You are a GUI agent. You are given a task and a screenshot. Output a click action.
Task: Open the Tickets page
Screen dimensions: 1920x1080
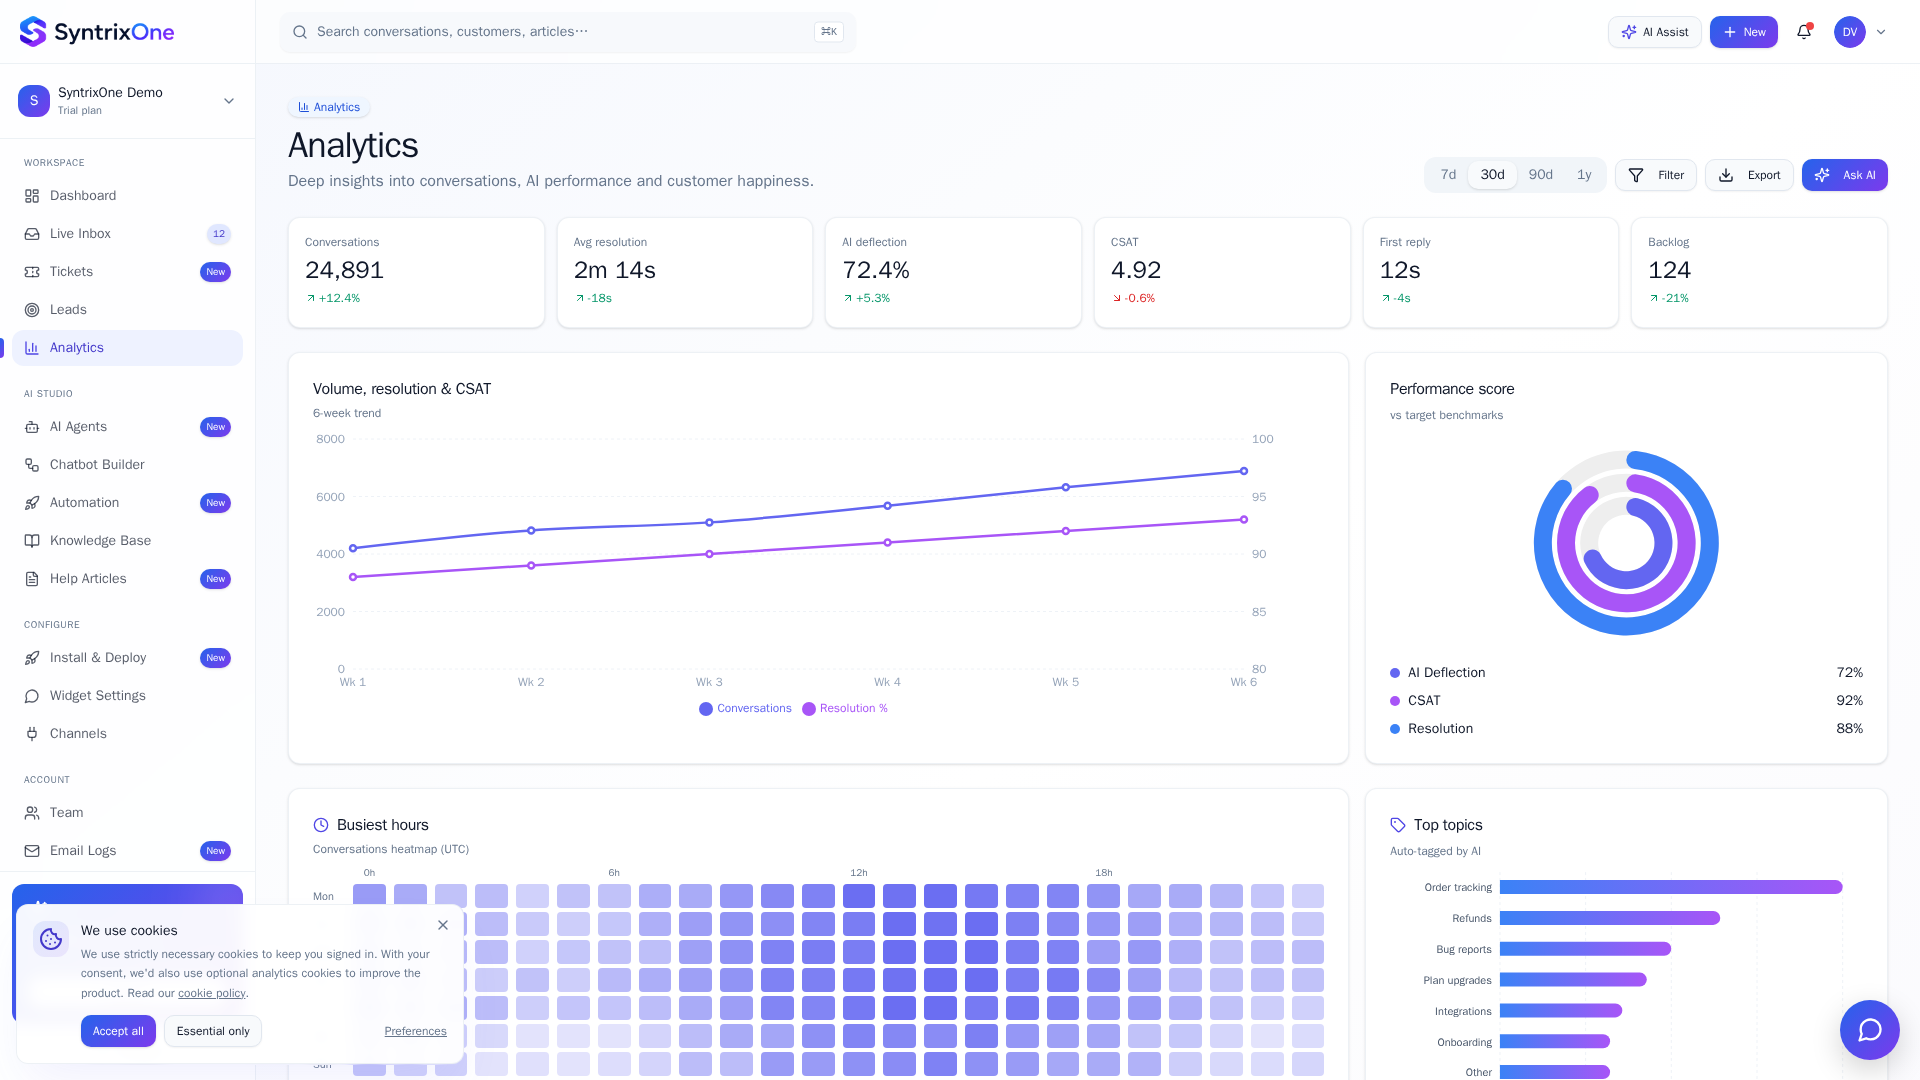[x=127, y=272]
